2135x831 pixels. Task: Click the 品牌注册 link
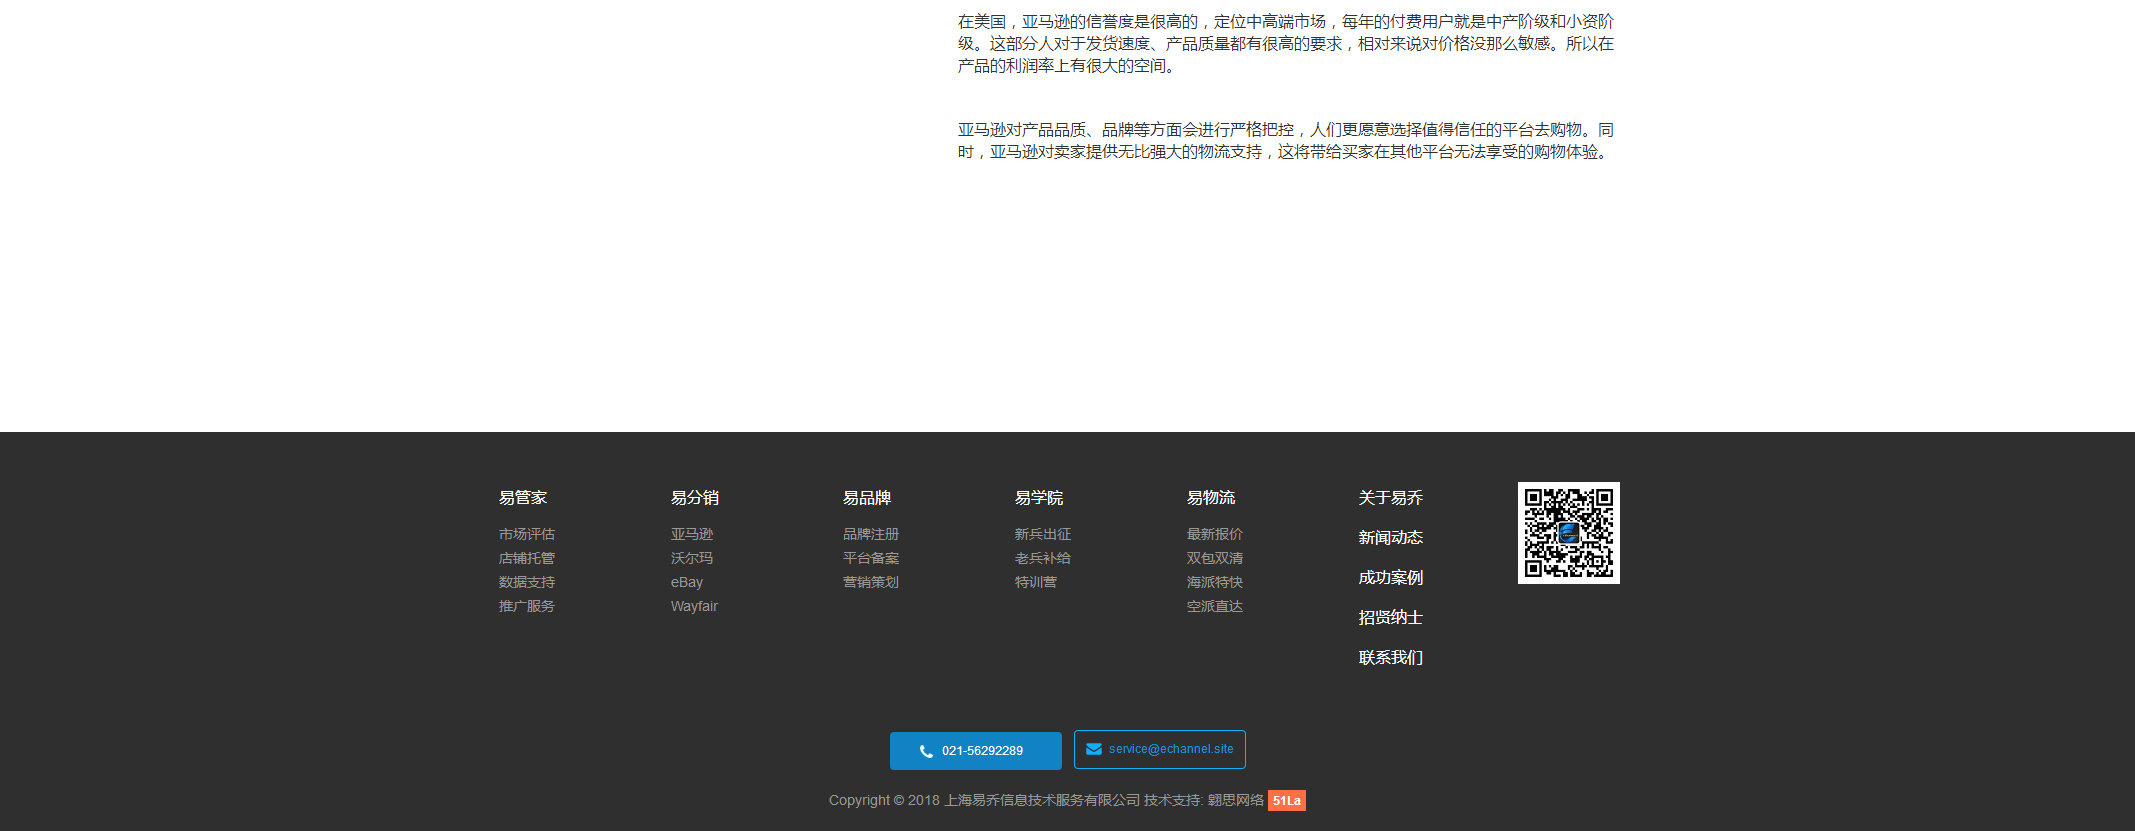pos(870,535)
